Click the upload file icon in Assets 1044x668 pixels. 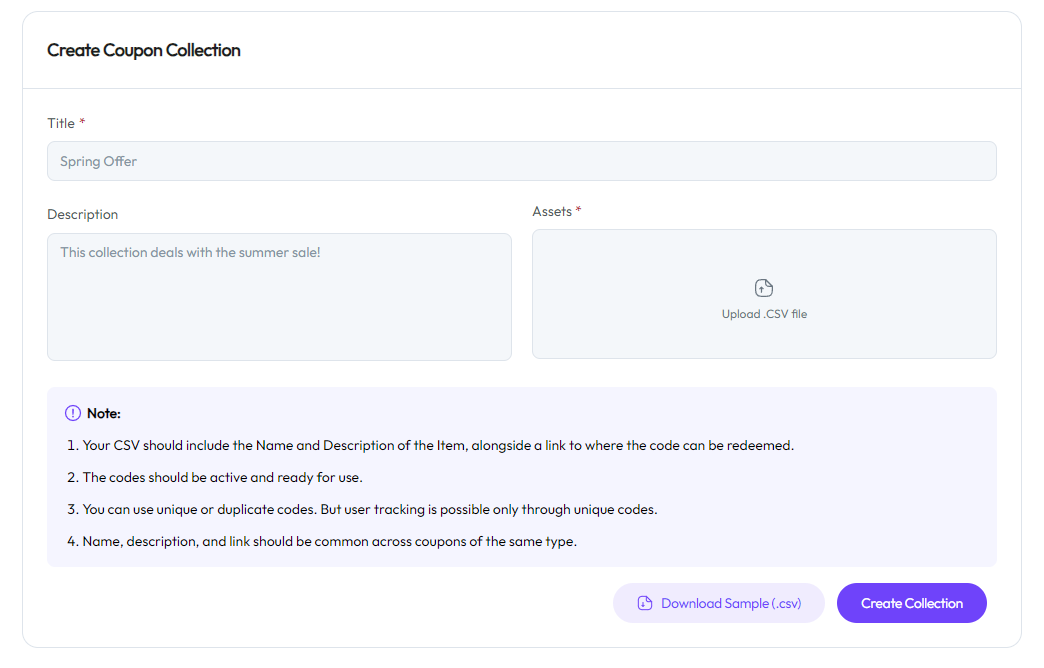tap(764, 288)
